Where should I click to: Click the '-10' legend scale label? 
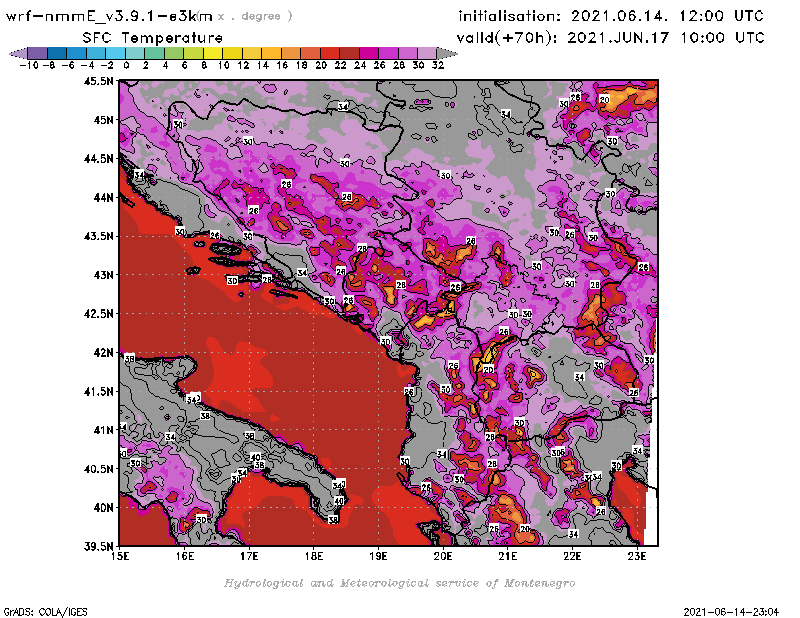click(x=28, y=65)
